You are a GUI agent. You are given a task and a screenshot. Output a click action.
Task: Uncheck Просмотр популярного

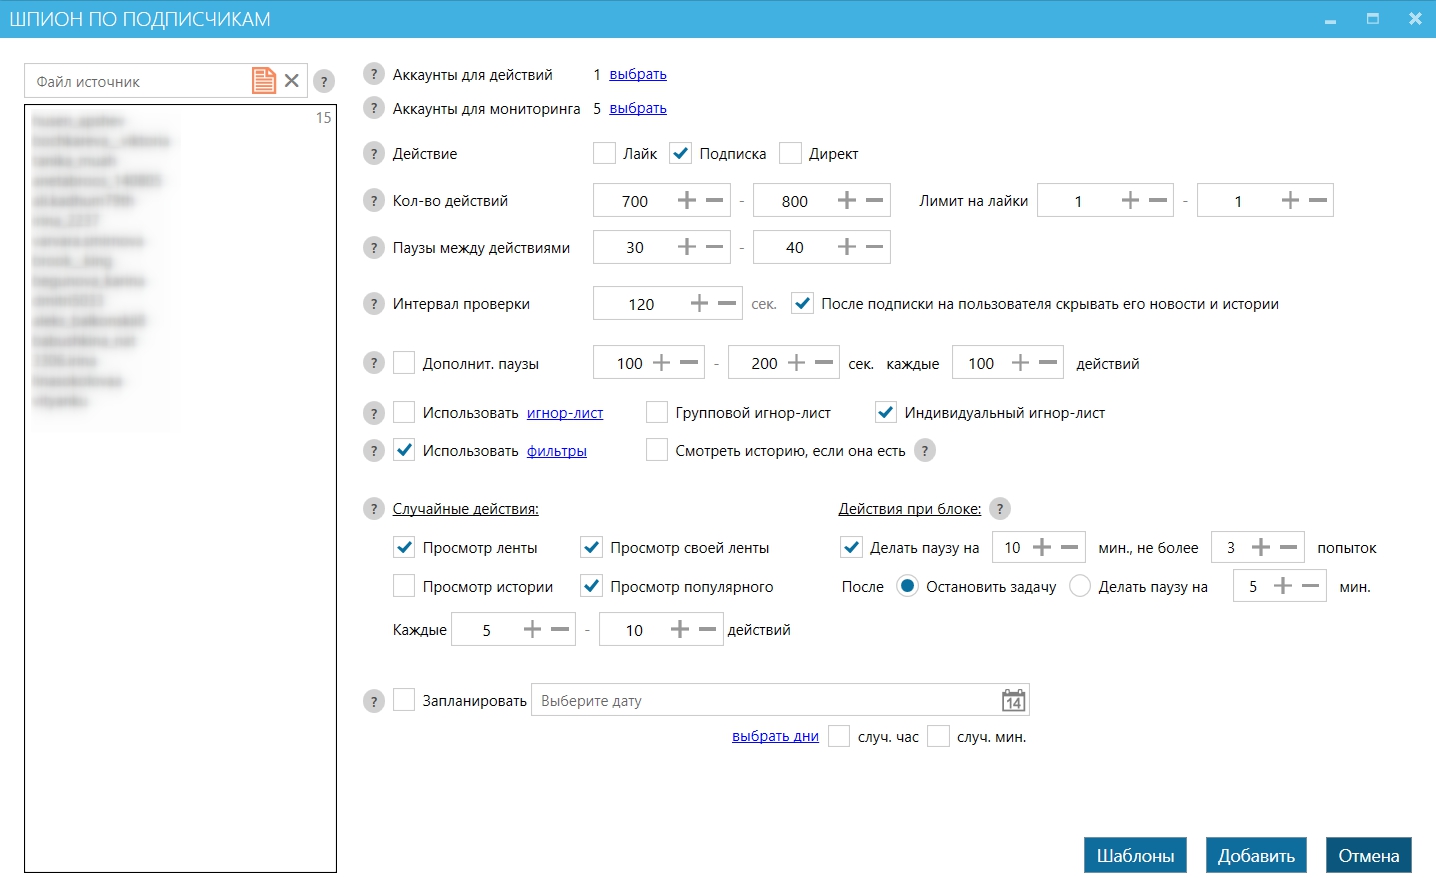tap(592, 586)
